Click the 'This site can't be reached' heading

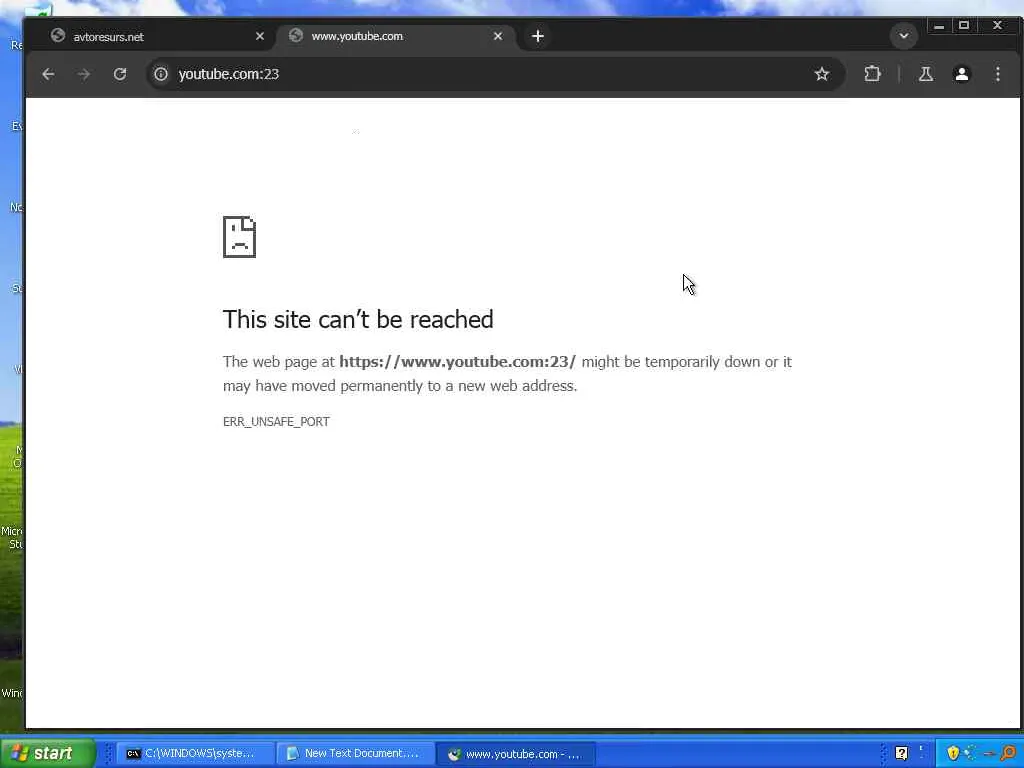click(358, 319)
